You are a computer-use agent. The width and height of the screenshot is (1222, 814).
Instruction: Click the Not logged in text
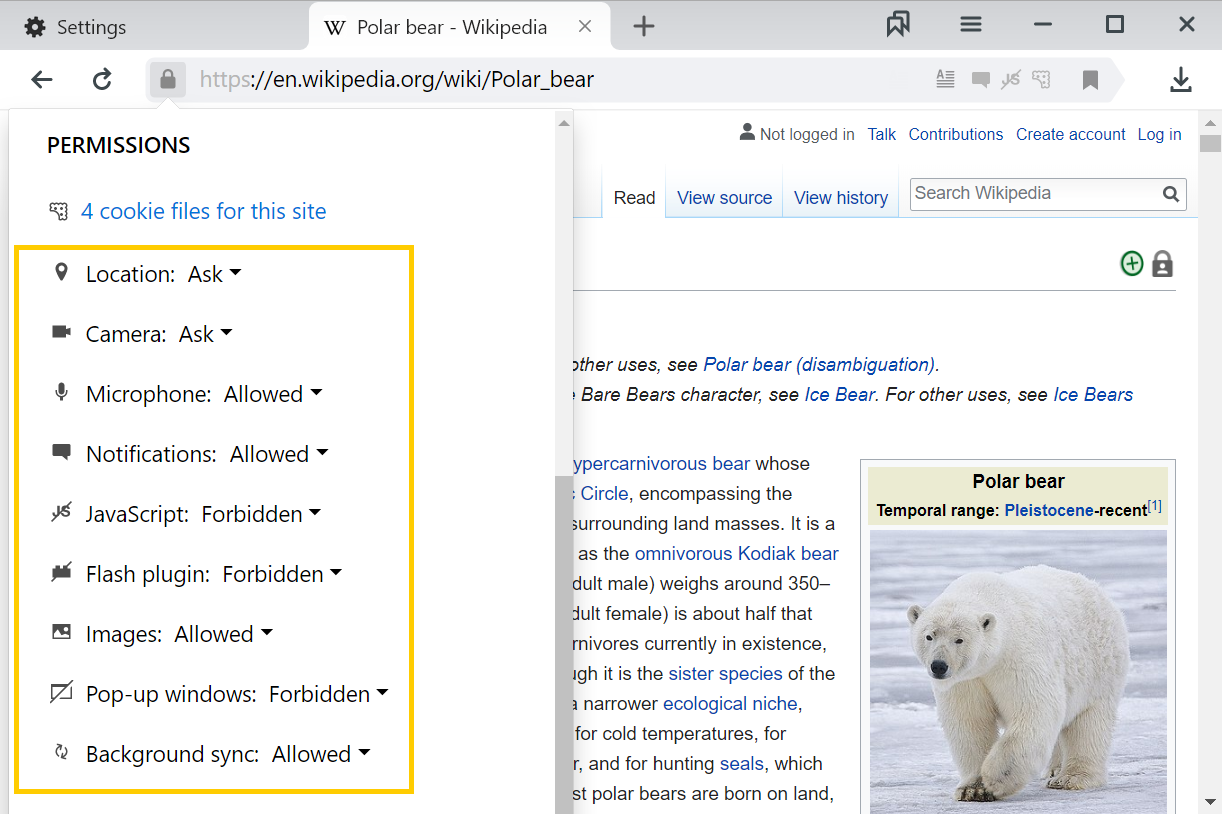click(807, 134)
